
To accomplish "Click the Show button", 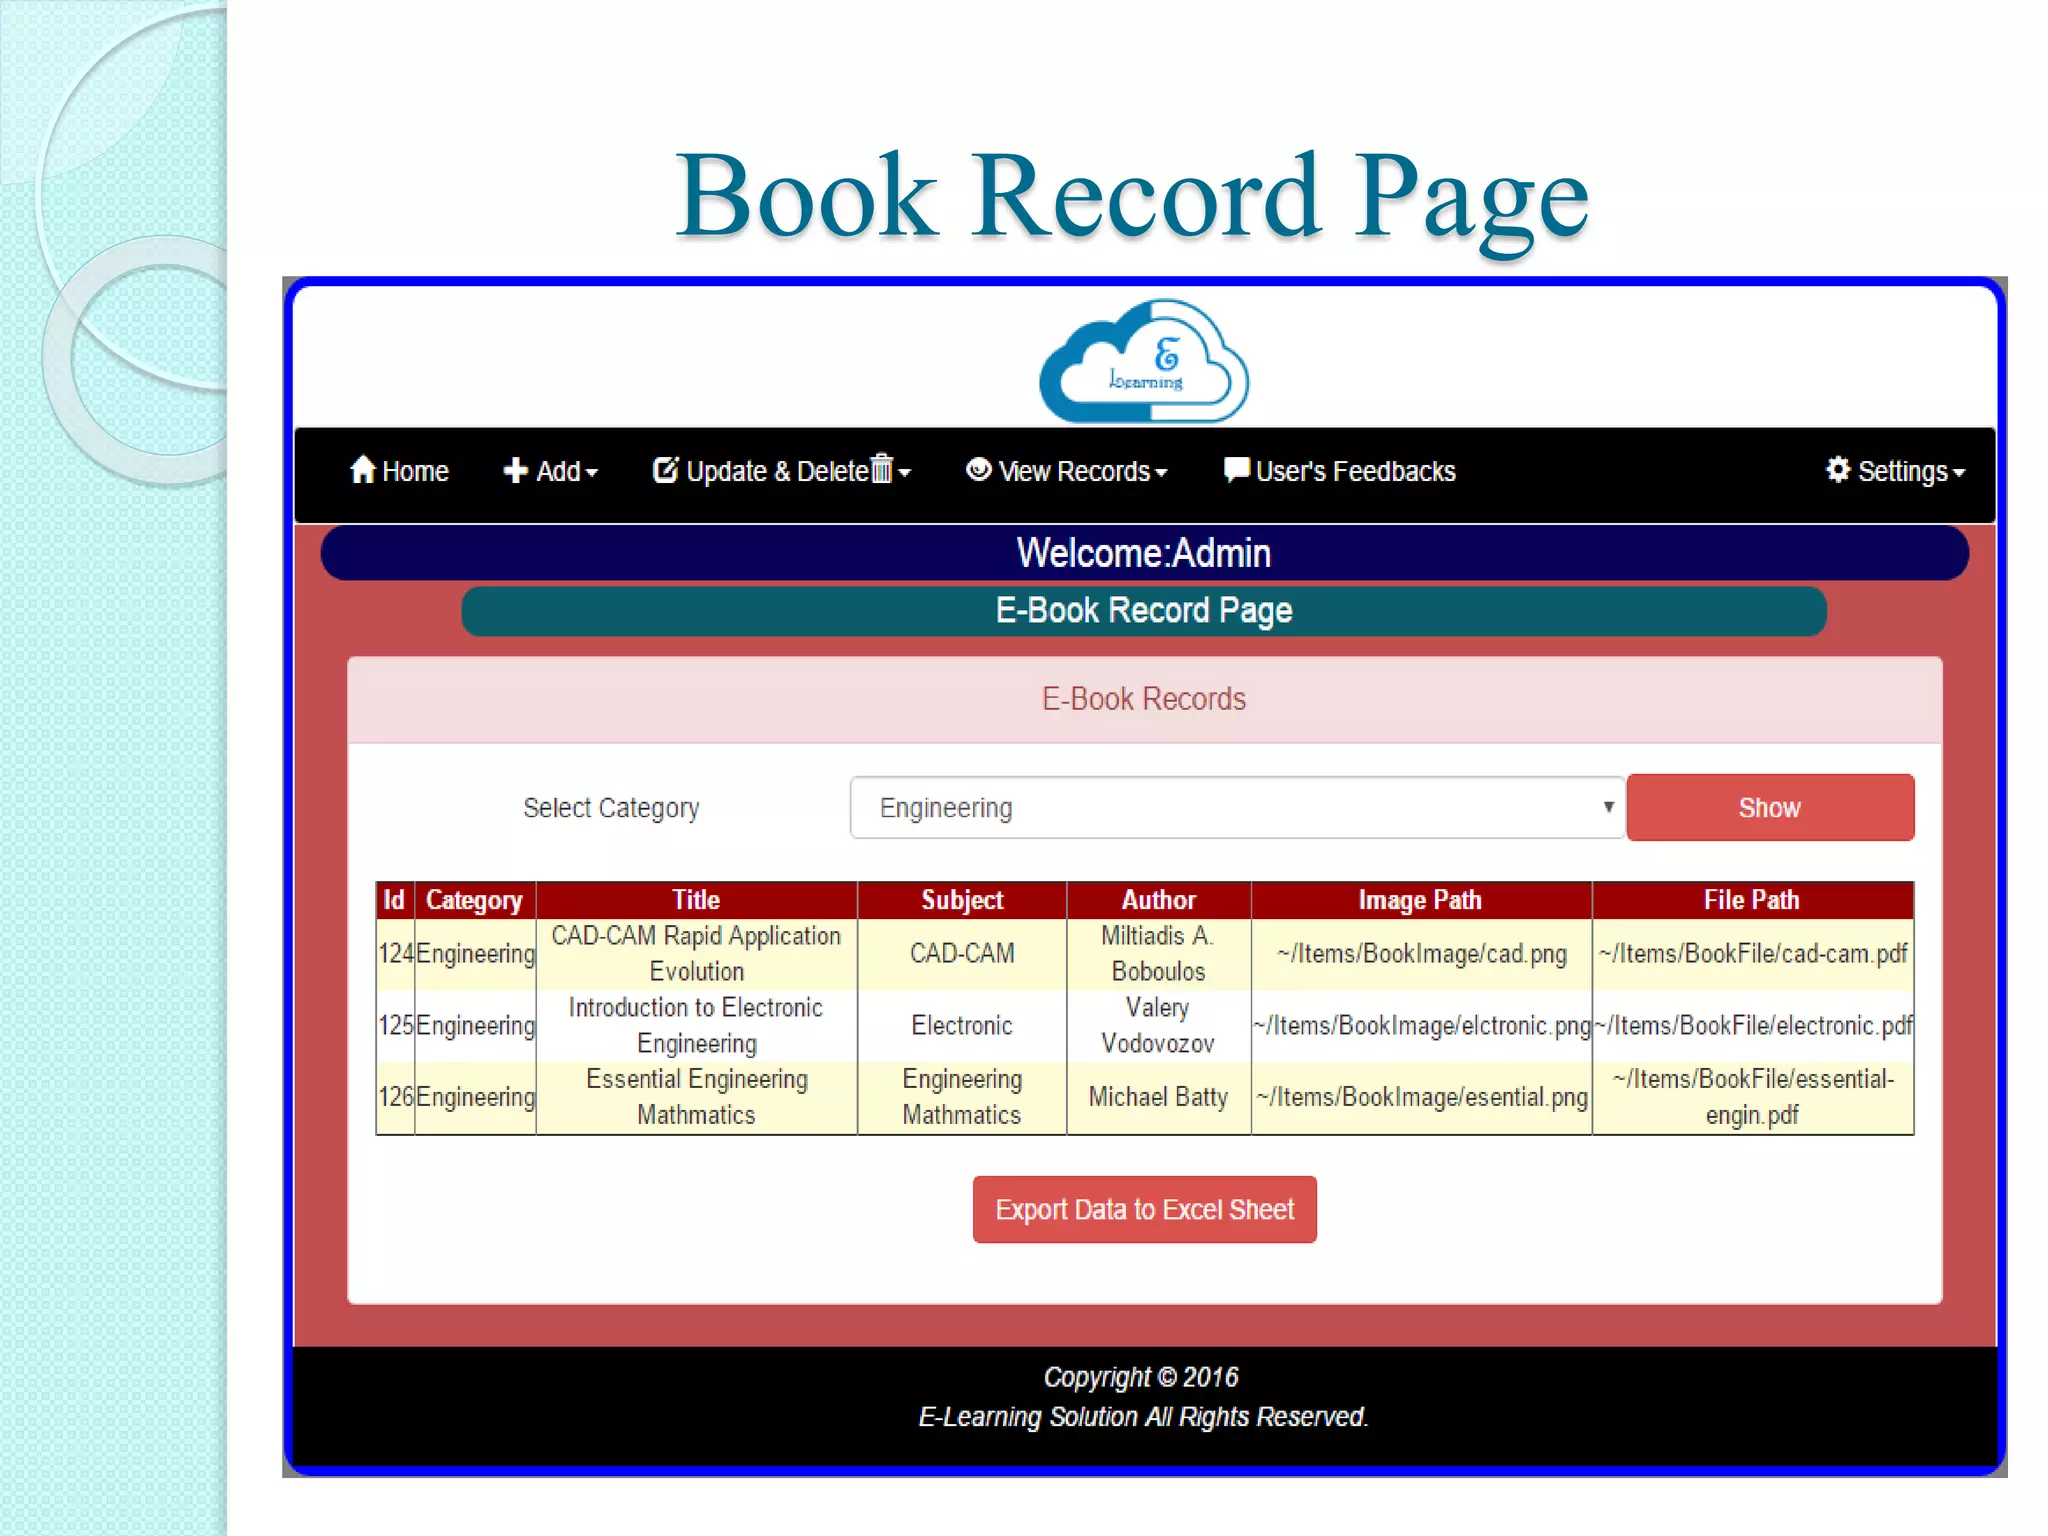I will pyautogui.click(x=1770, y=807).
